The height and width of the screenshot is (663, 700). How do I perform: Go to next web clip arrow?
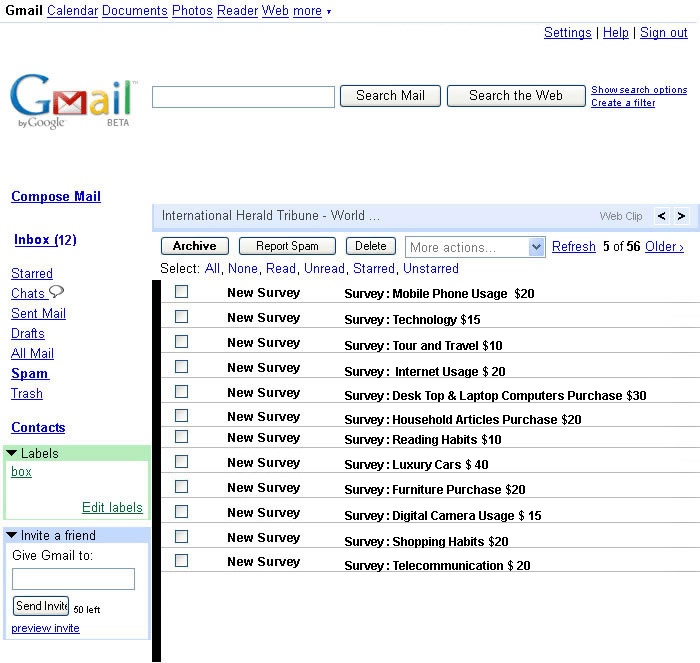pyautogui.click(x=681, y=216)
